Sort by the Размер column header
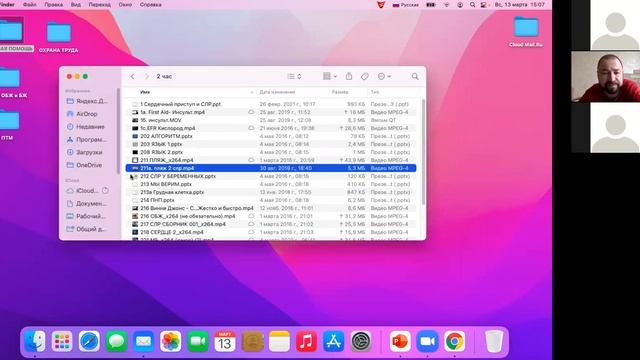This screenshot has height=360, width=640. tap(340, 92)
